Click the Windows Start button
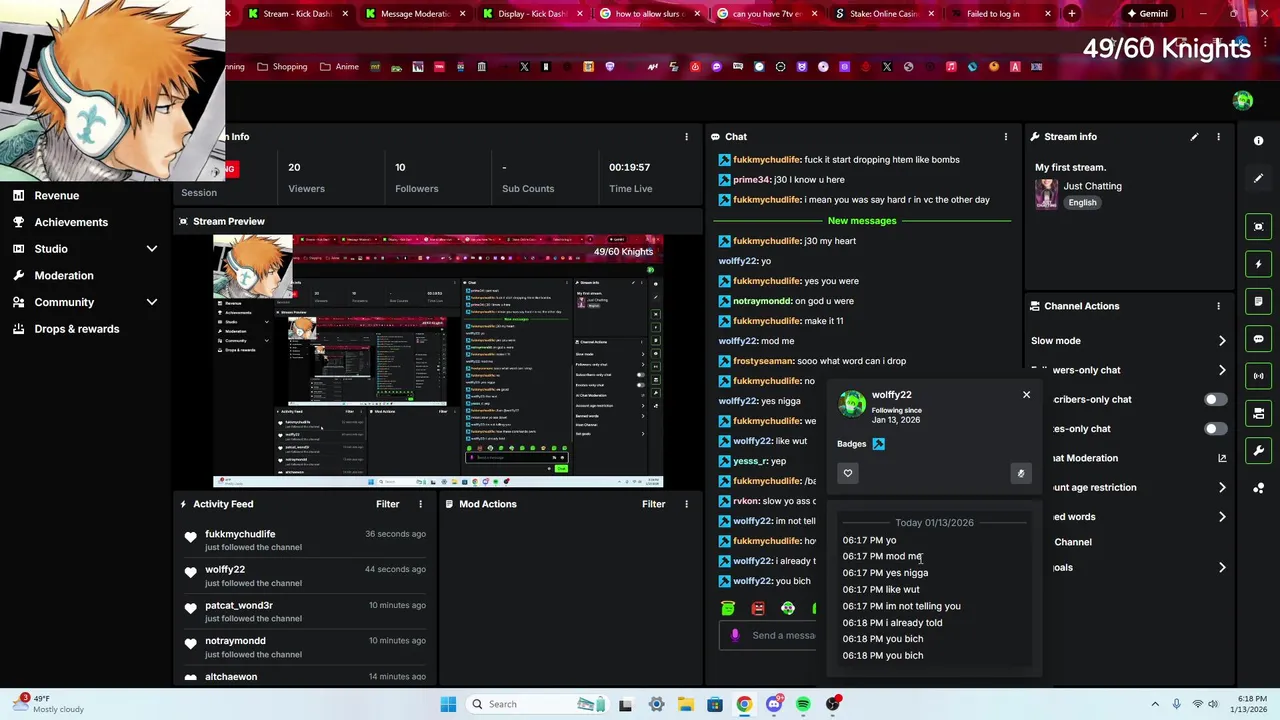Screen dimensions: 1280x720 [x=448, y=704]
